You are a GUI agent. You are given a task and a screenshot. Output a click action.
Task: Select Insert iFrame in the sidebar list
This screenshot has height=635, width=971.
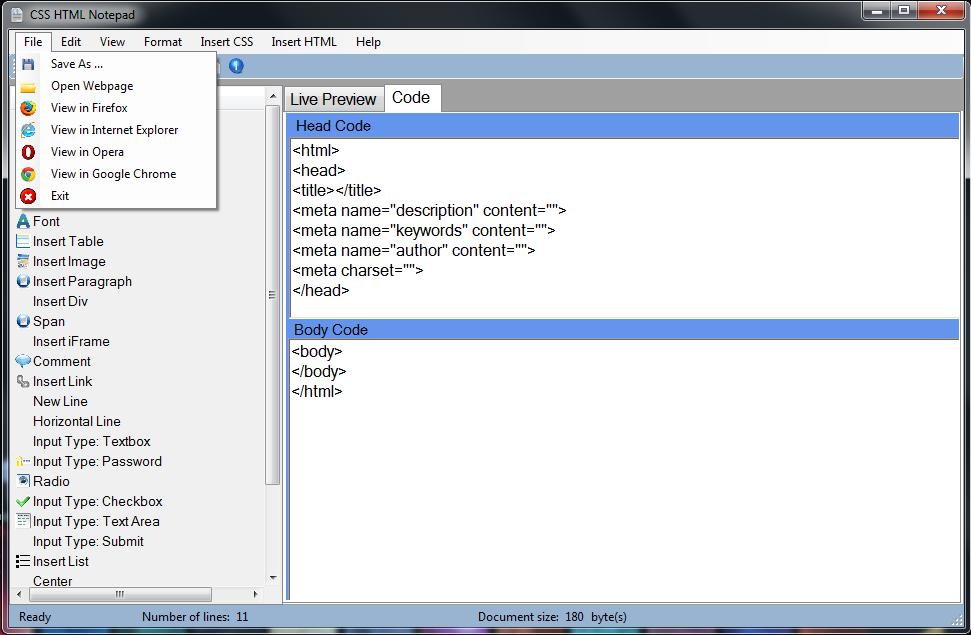71,341
